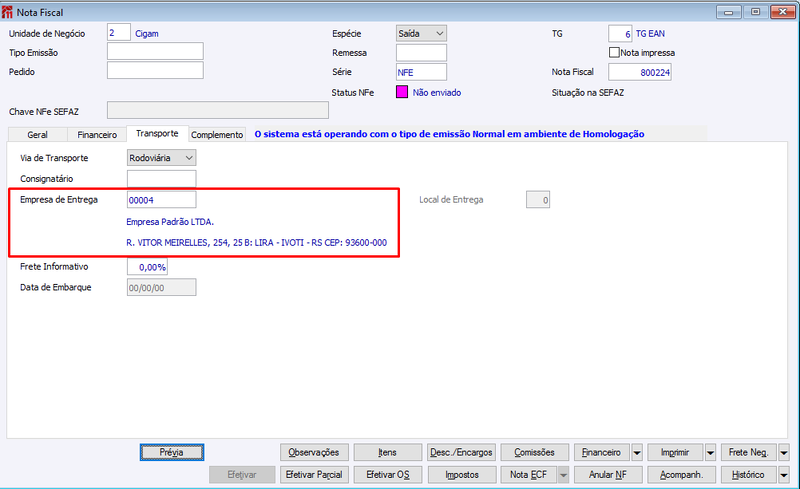Click the Itens button

point(388,452)
